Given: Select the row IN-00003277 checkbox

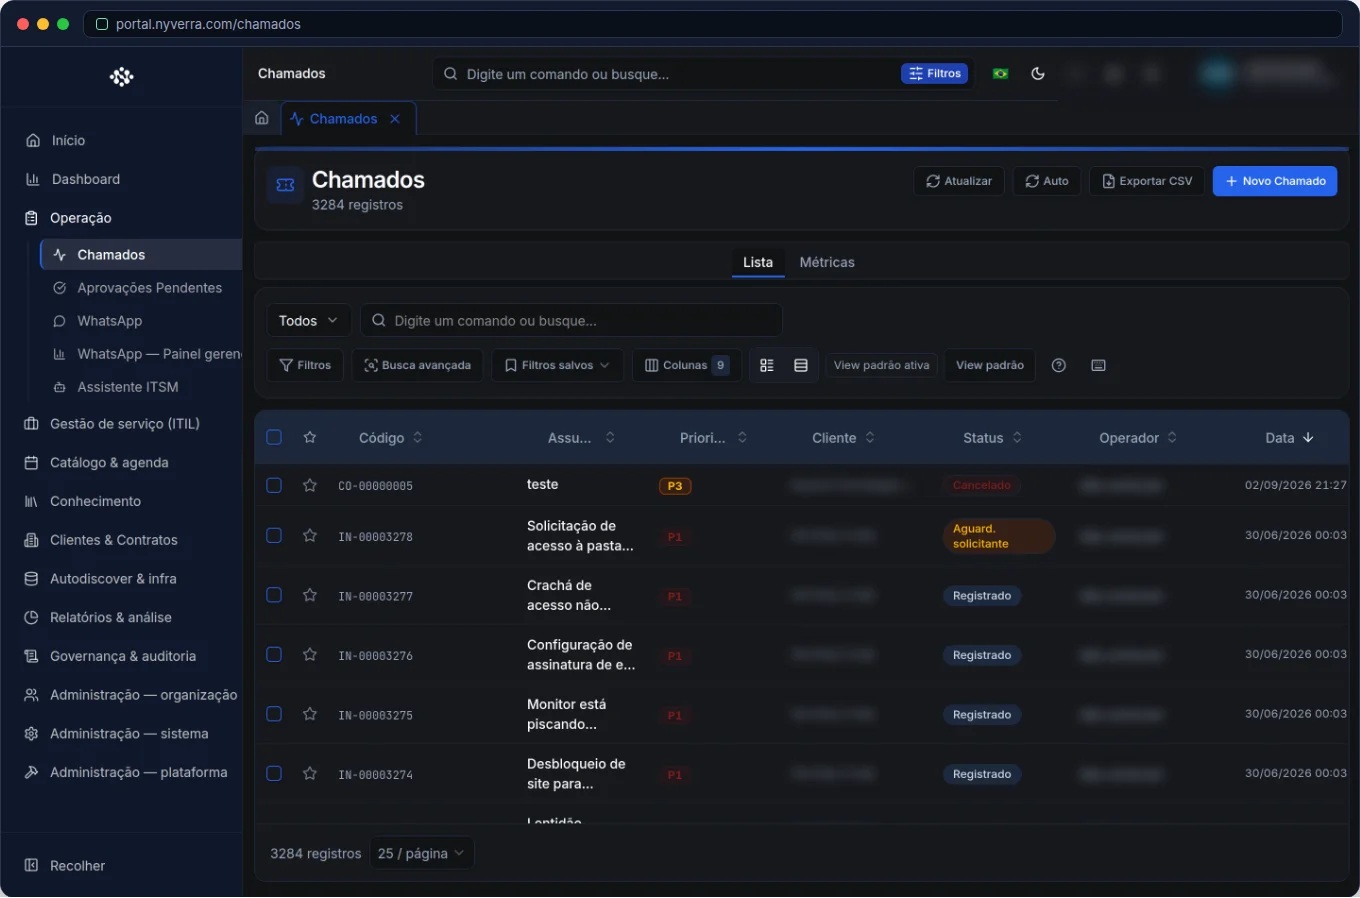Looking at the screenshot, I should pos(274,596).
